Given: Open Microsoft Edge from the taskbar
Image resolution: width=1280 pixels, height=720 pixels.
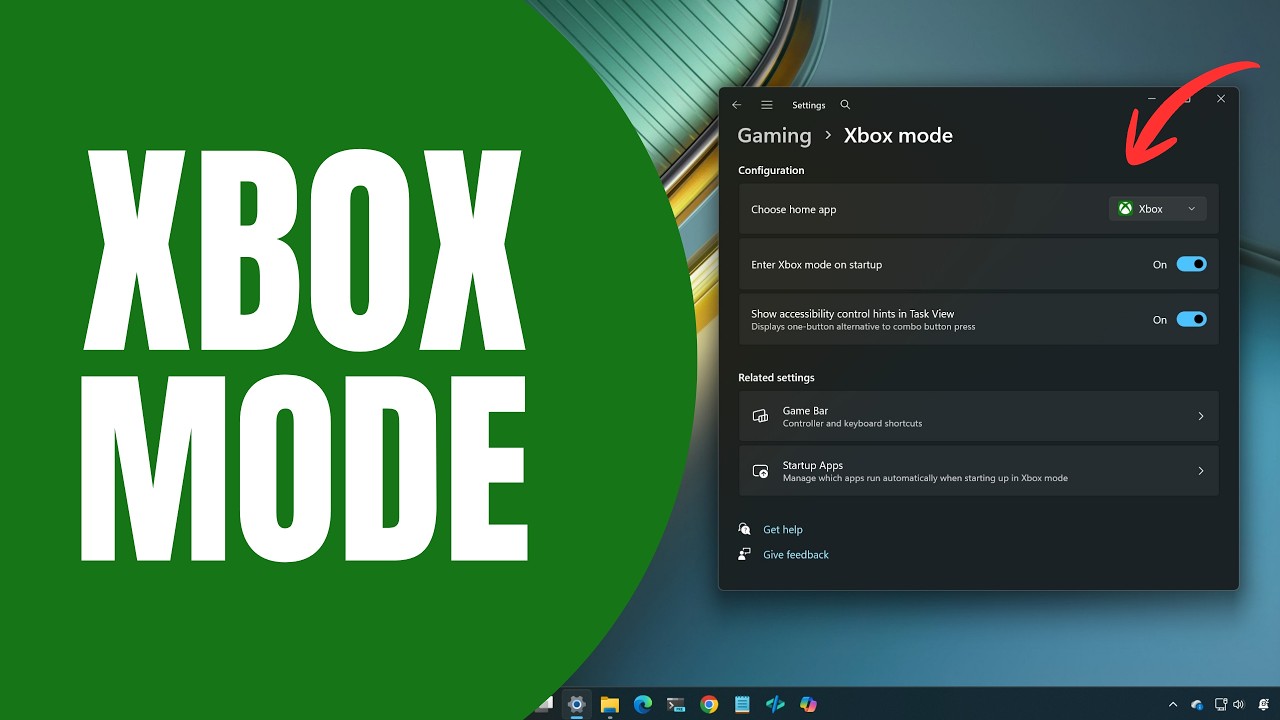Looking at the screenshot, I should point(641,704).
